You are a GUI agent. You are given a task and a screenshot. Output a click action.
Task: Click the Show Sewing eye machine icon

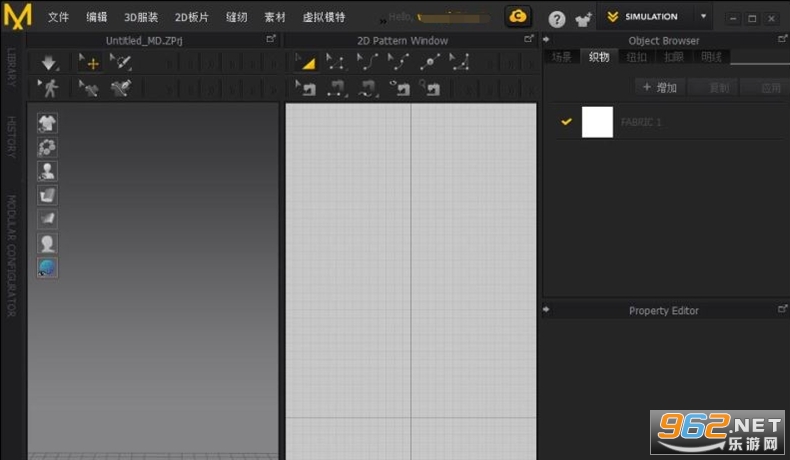tap(399, 89)
